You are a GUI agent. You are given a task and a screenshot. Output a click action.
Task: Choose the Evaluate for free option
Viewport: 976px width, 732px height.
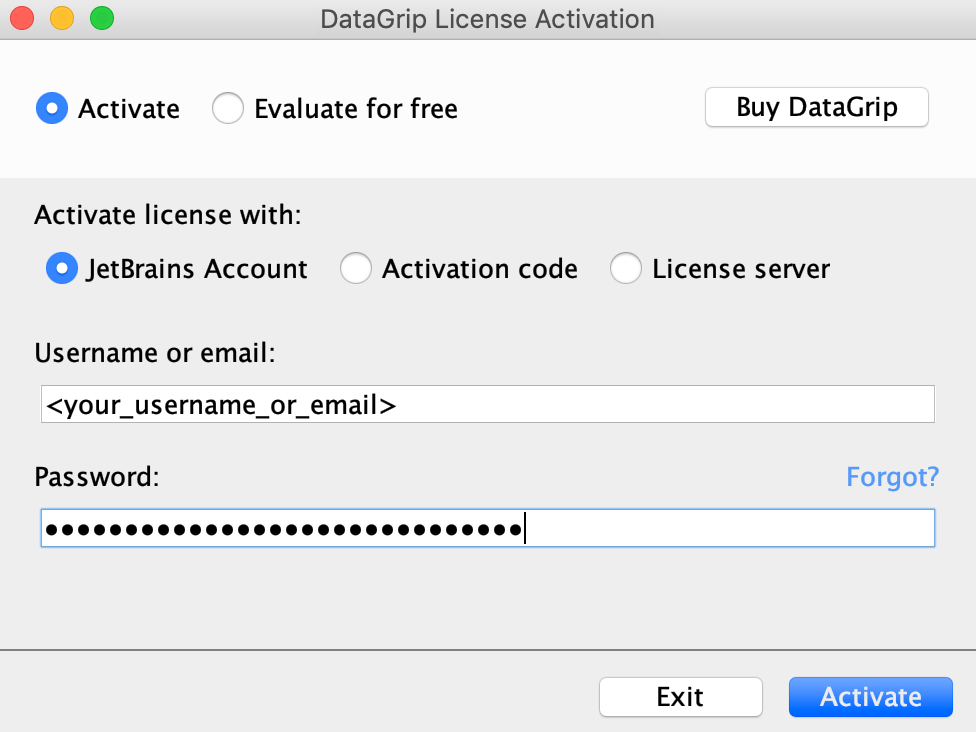[x=228, y=108]
